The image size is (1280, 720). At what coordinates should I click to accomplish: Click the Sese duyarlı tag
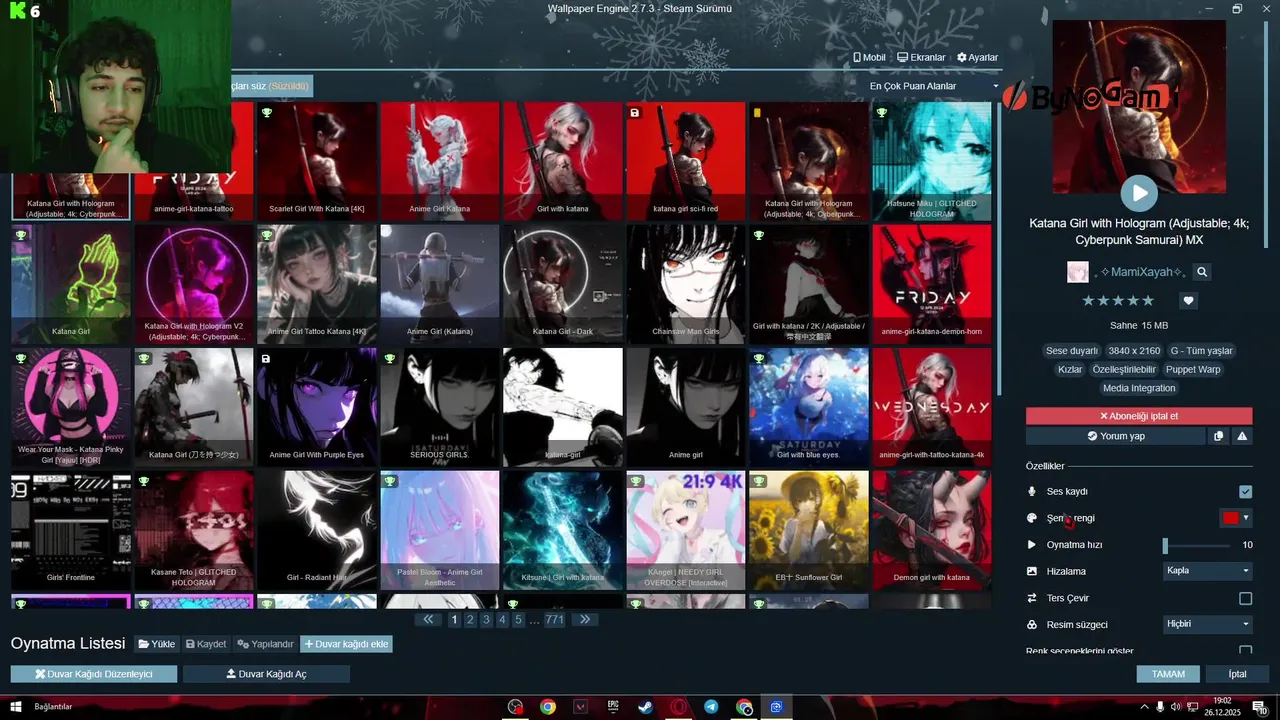tap(1072, 351)
